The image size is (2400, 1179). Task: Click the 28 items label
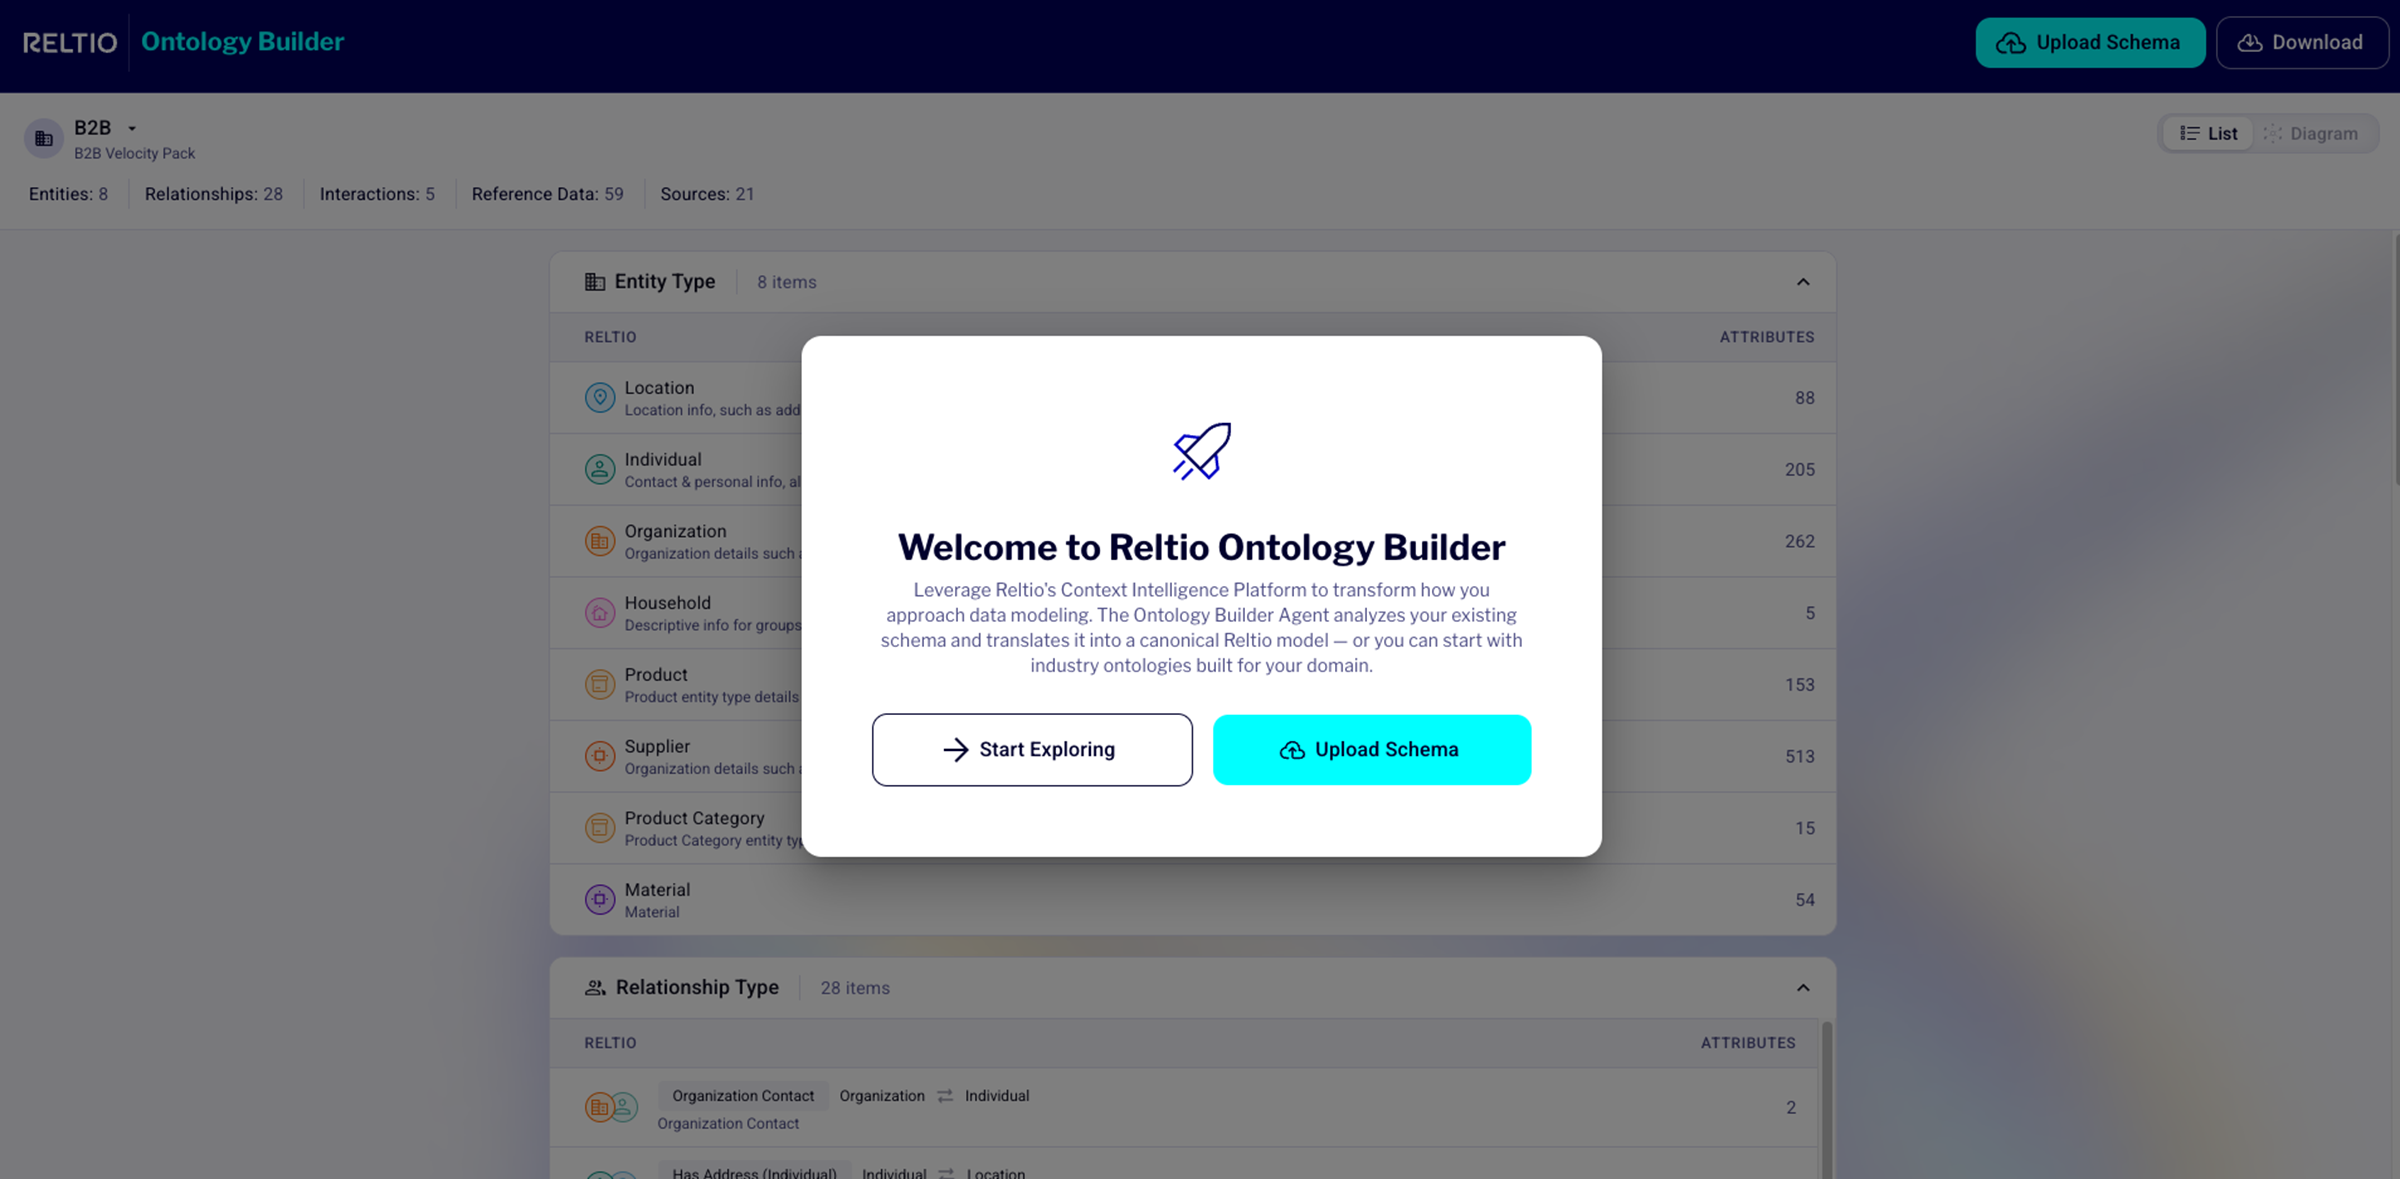(x=855, y=988)
